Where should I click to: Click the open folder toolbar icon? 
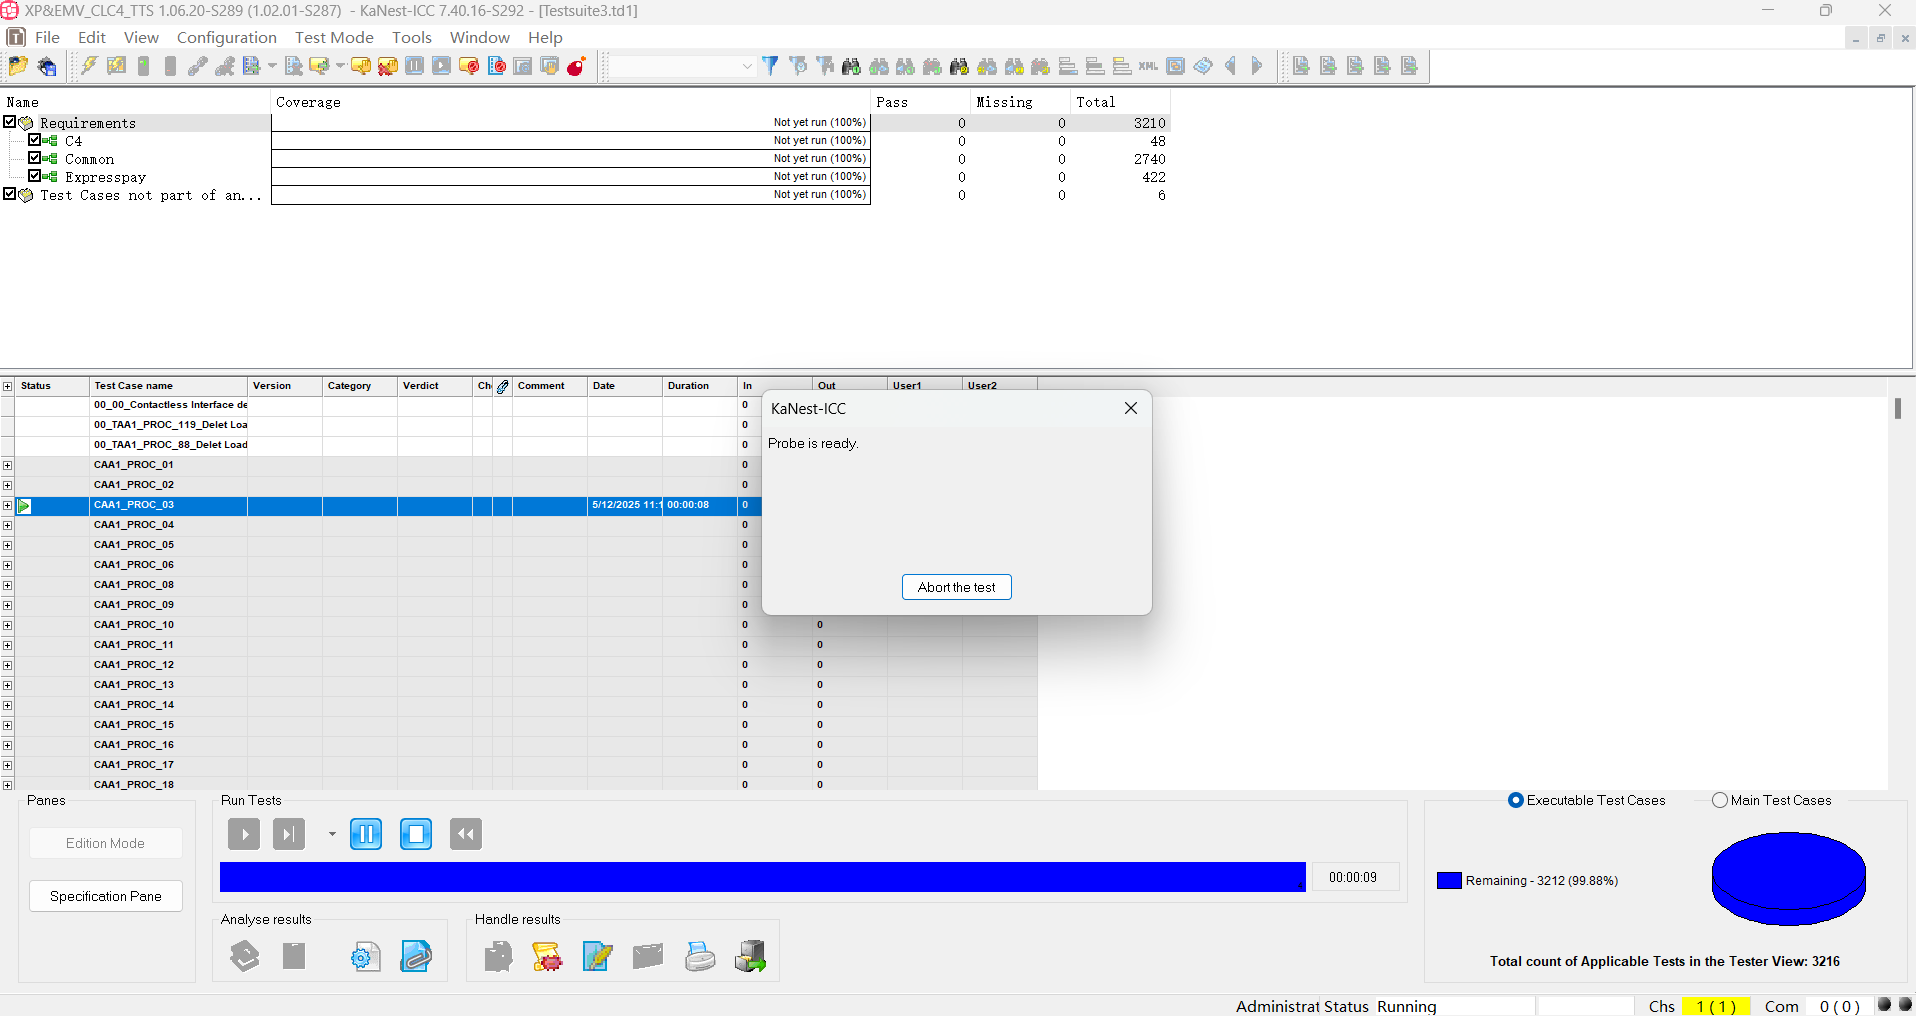click(18, 66)
